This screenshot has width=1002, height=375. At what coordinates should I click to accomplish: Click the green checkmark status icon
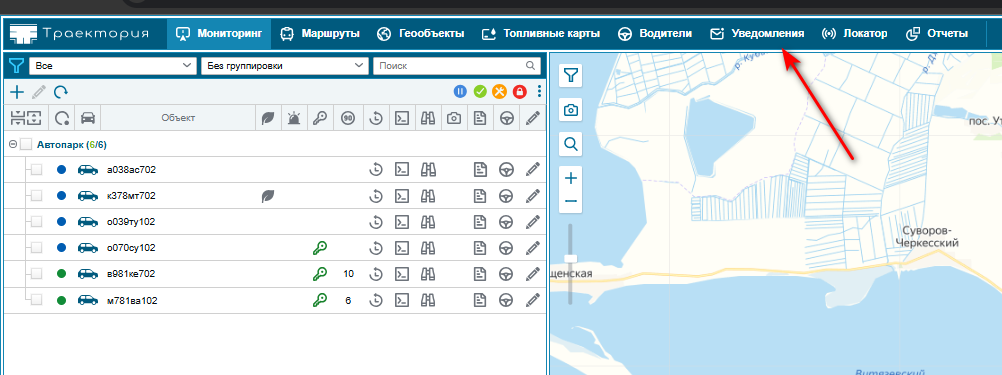tap(480, 92)
